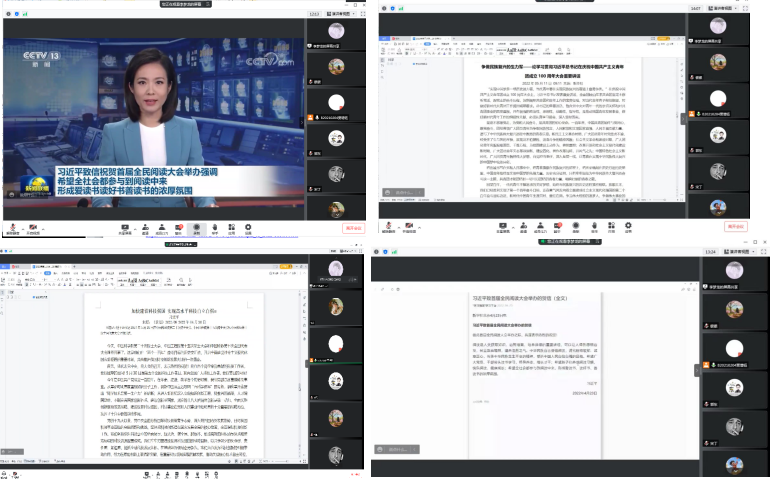
Task: Open the Invite icon in the CCTV-13 meeting toolbar
Action: point(145,227)
